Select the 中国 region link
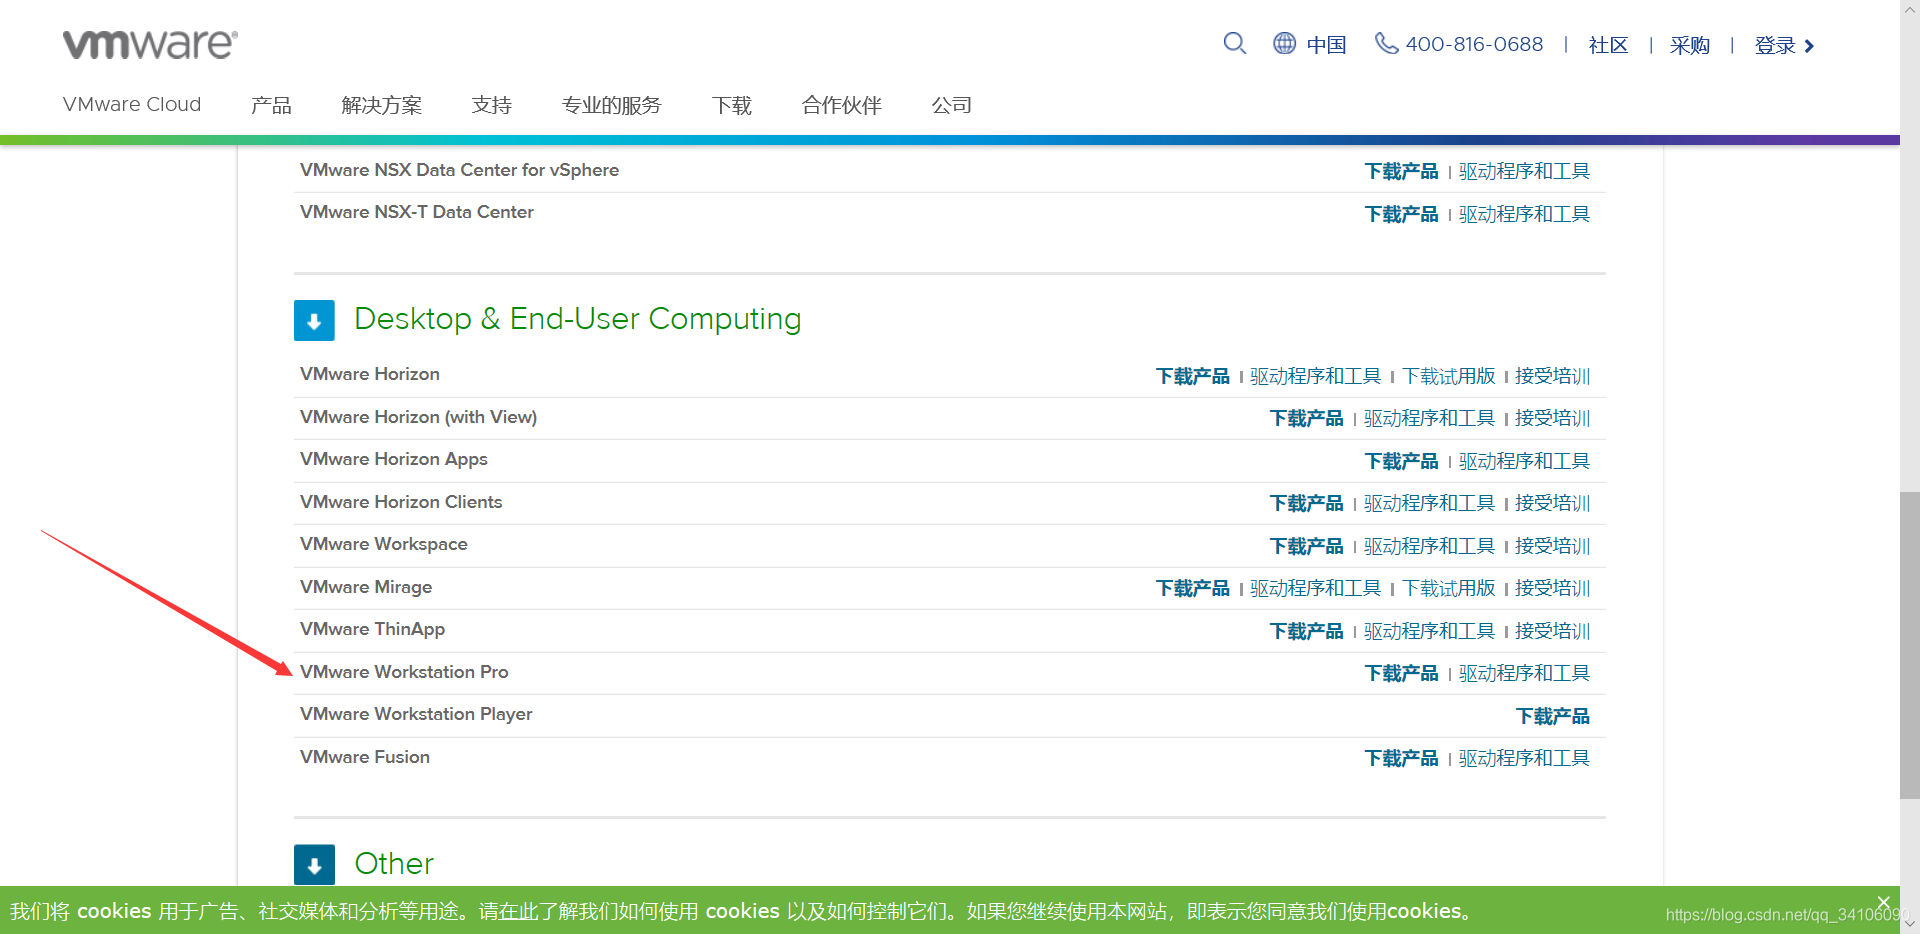This screenshot has width=1920, height=934. tap(1326, 45)
